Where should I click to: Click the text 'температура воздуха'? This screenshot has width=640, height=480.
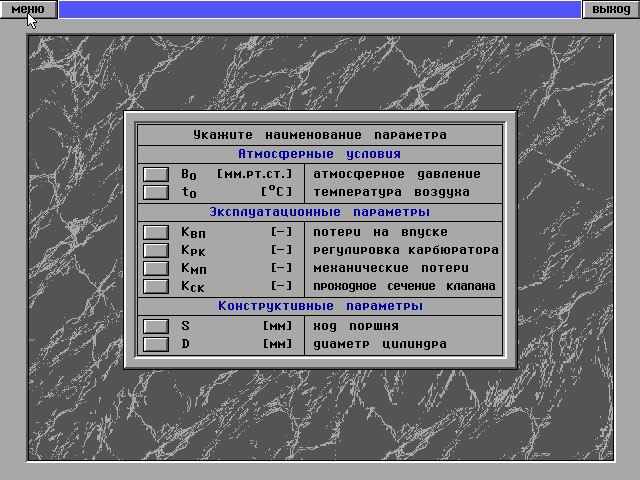coord(391,192)
